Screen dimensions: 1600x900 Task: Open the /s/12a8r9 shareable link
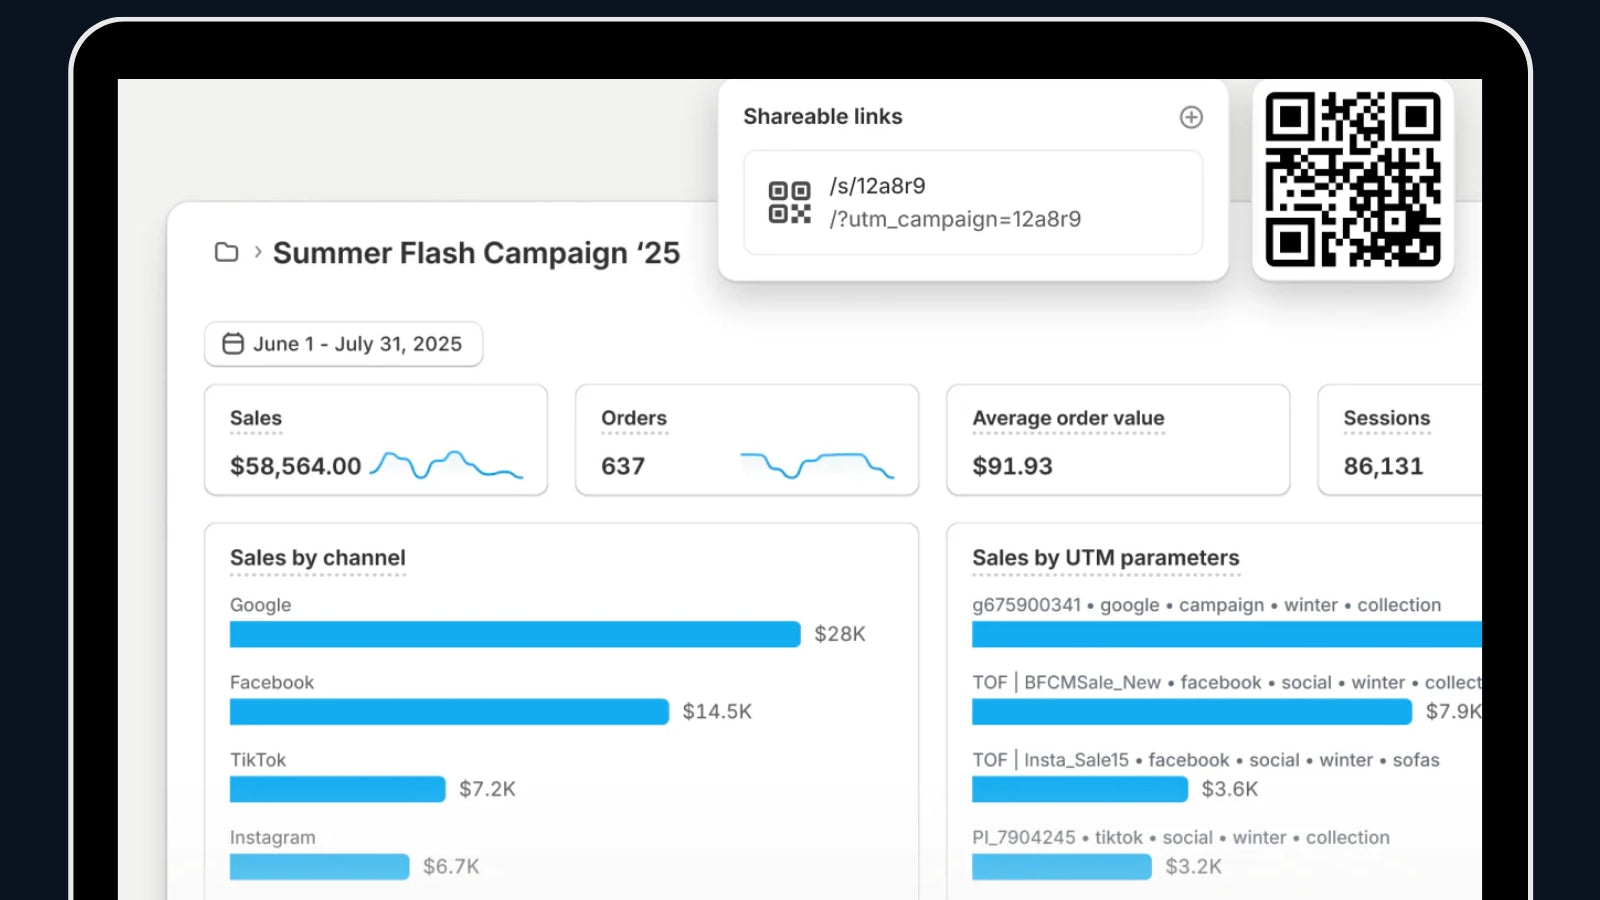[877, 186]
